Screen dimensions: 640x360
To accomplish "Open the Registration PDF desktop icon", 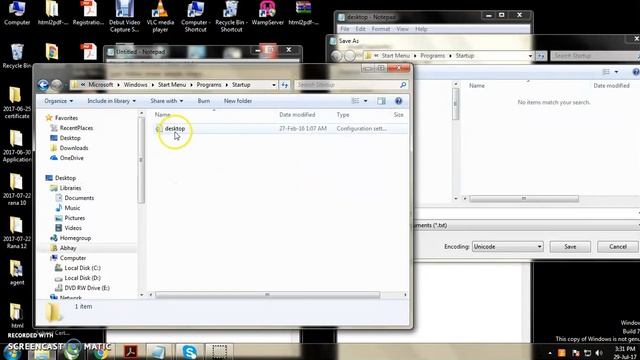I will click(88, 13).
